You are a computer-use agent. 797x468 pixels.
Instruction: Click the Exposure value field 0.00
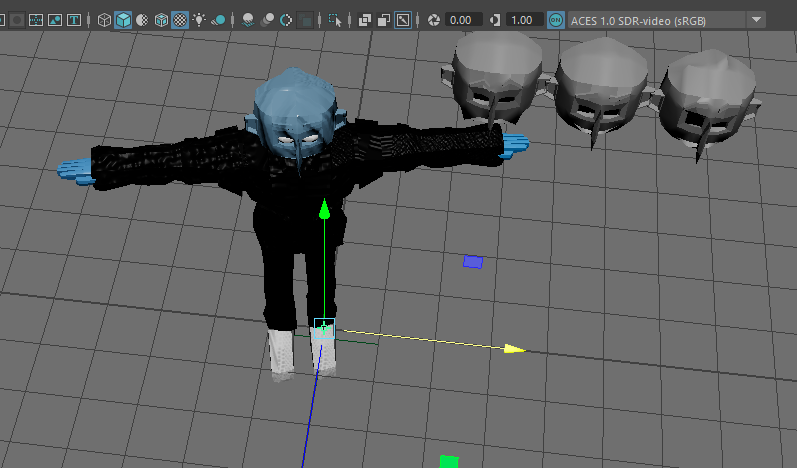pyautogui.click(x=464, y=20)
